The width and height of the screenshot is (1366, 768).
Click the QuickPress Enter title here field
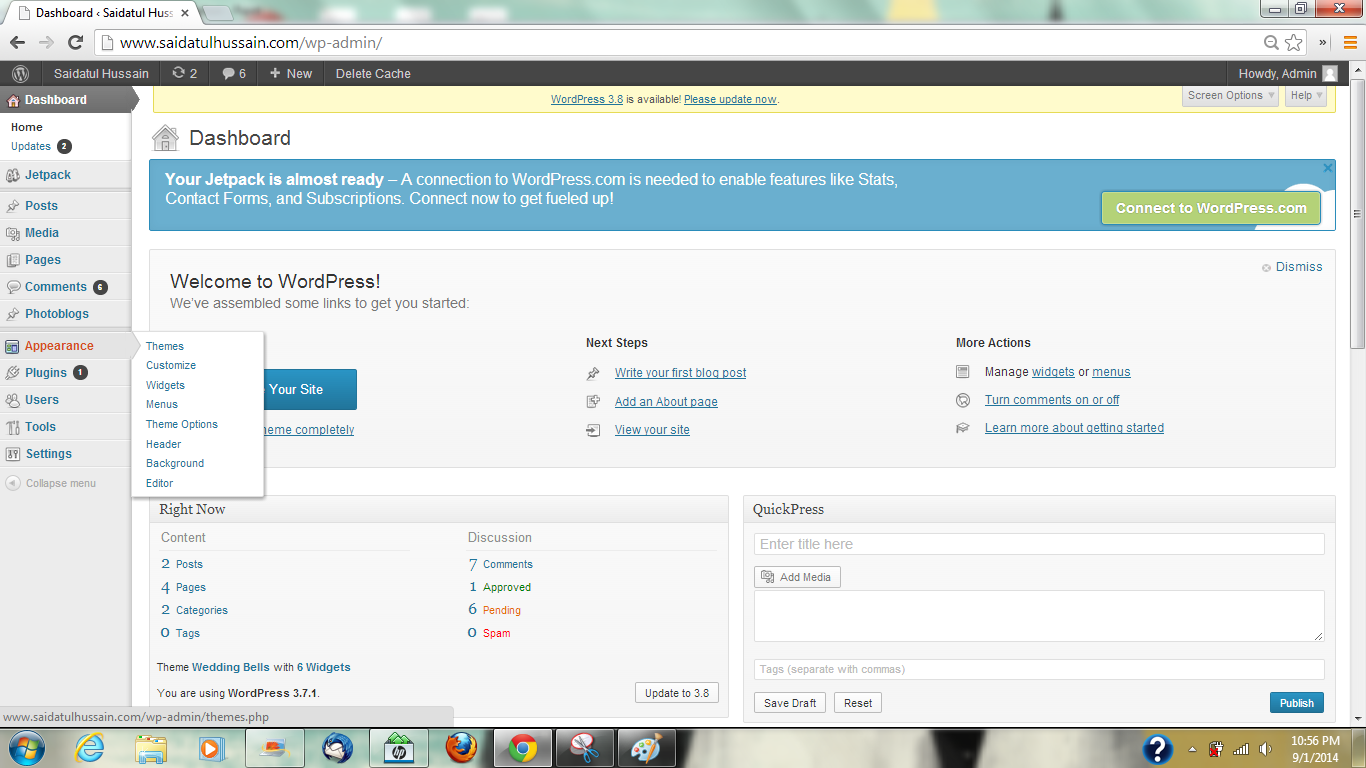pyautogui.click(x=1039, y=544)
